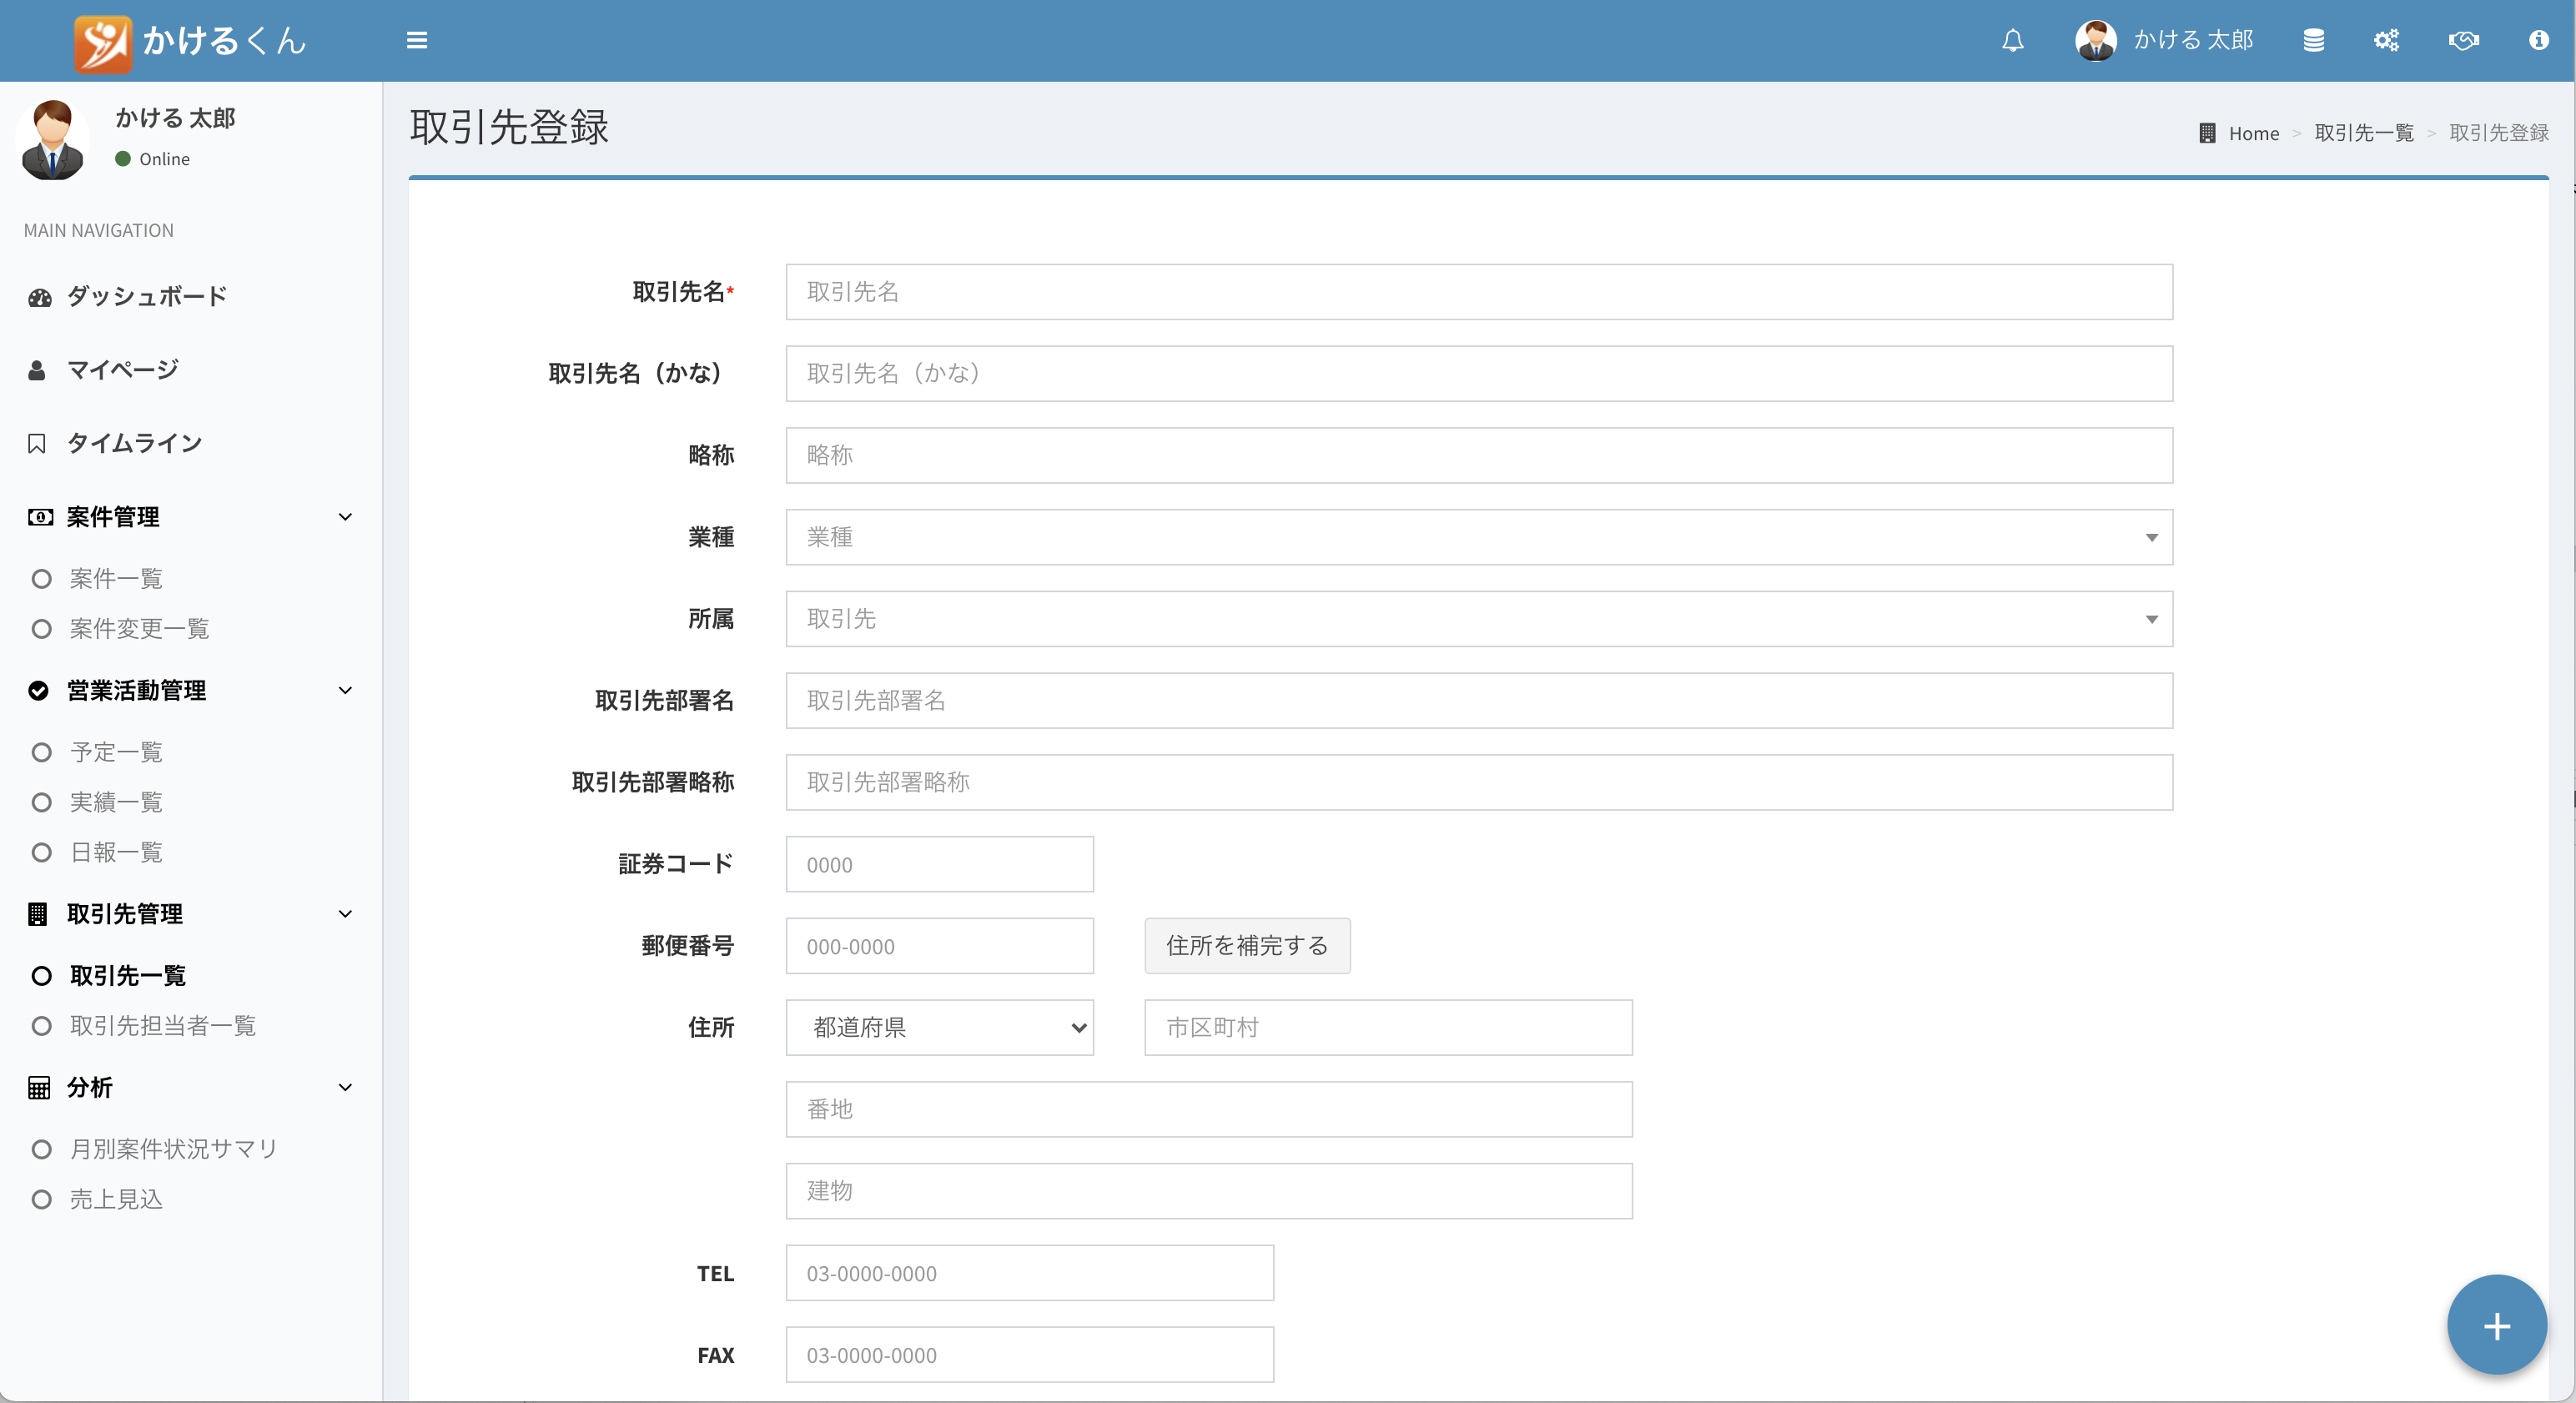Focus the 番地 field
This screenshot has height=1403, width=2576.
pyautogui.click(x=1209, y=1109)
